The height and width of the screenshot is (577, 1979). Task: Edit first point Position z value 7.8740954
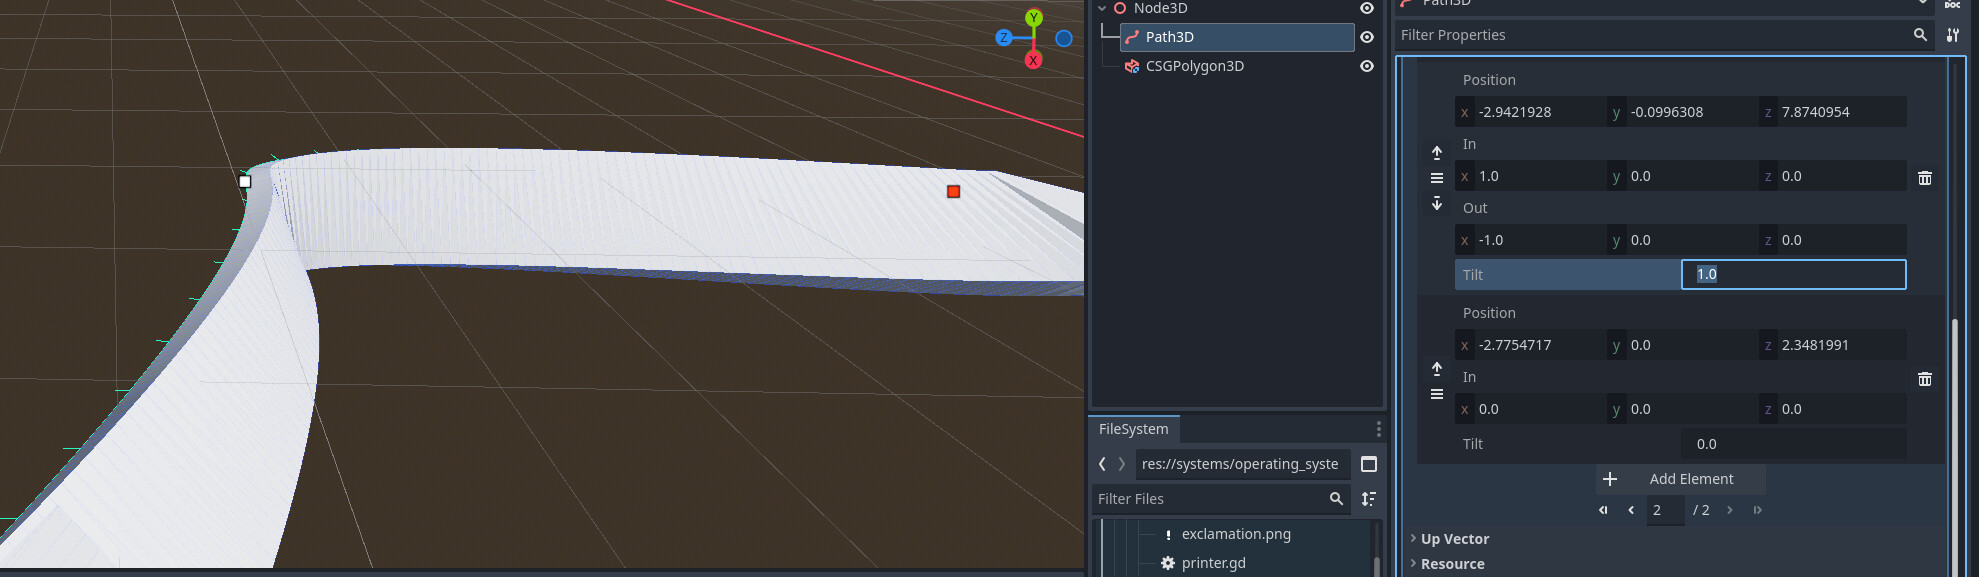[1832, 112]
